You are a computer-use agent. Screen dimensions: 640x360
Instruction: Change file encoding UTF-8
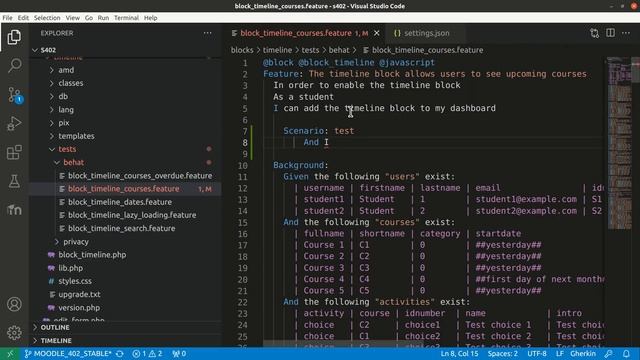pos(537,353)
